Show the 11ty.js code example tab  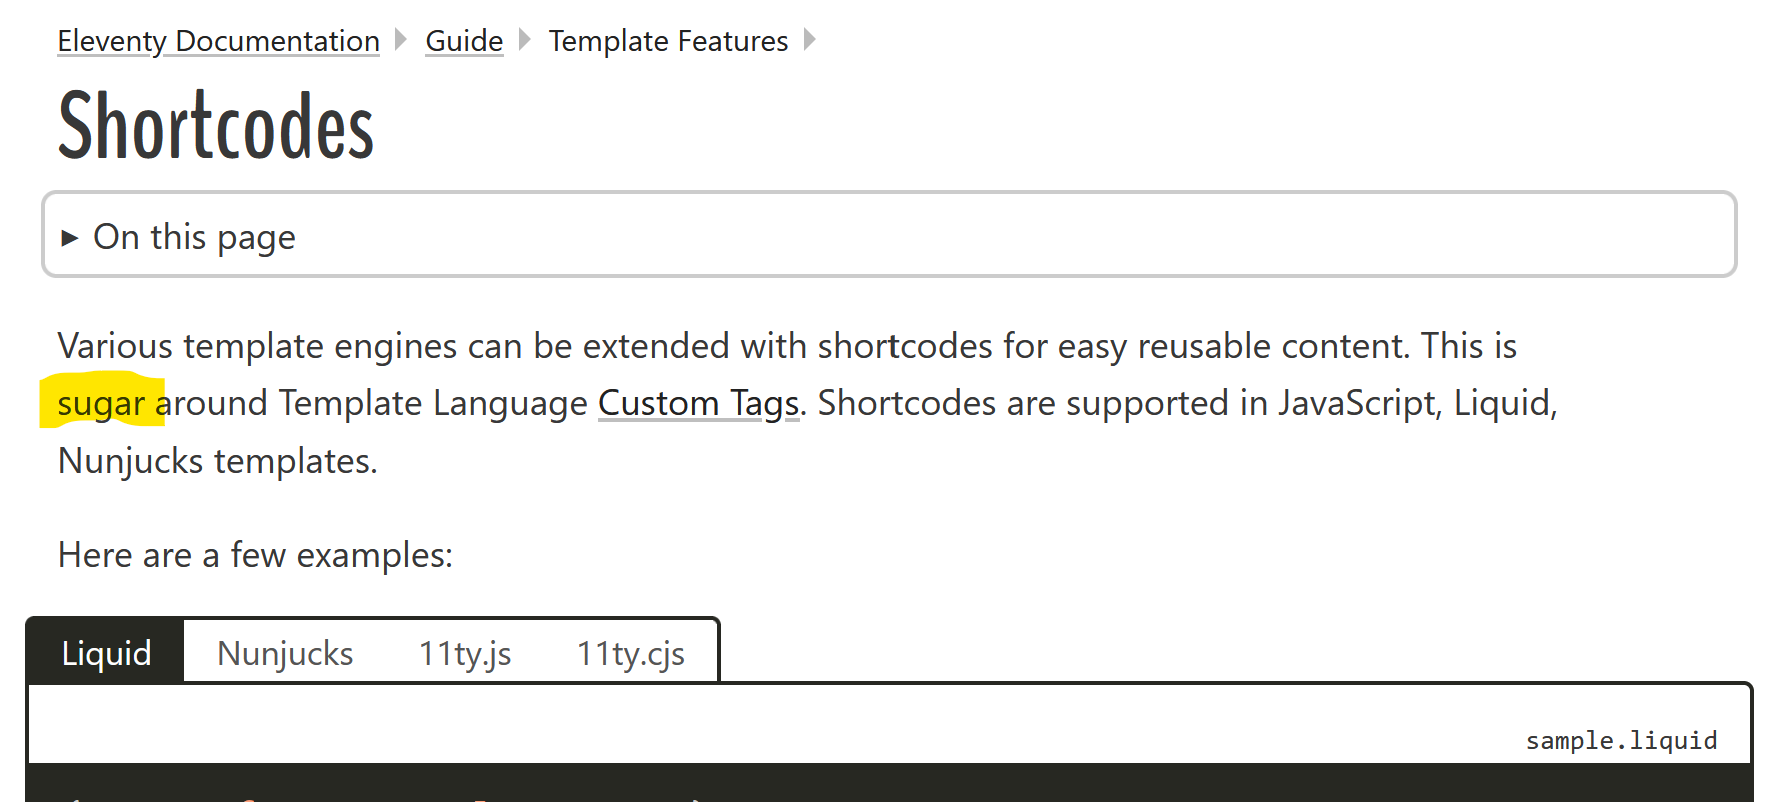[x=464, y=652]
